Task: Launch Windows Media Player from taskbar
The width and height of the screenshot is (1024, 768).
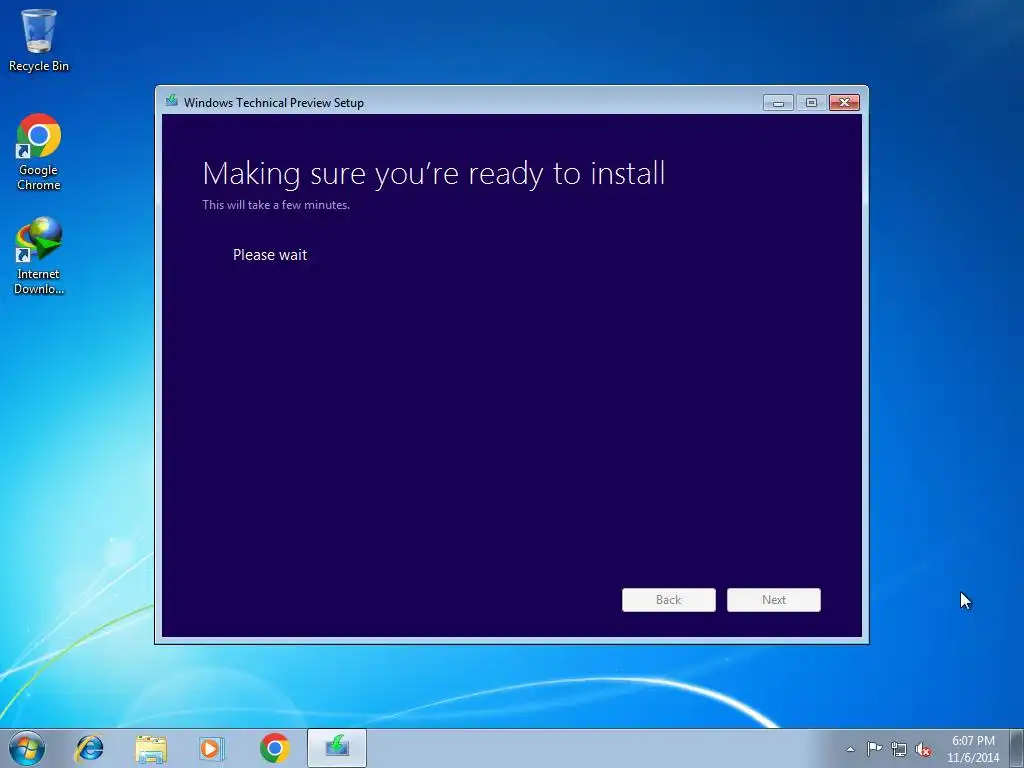Action: (x=212, y=748)
